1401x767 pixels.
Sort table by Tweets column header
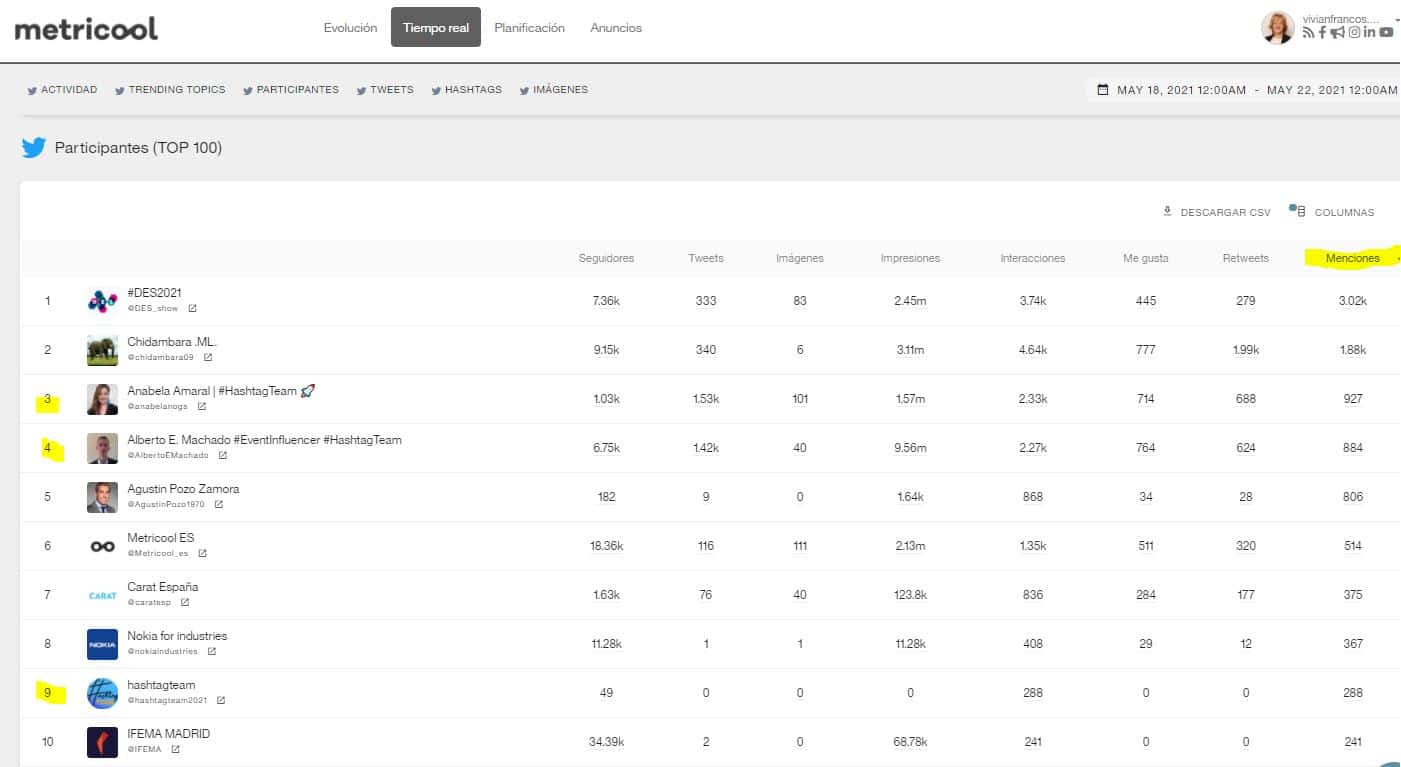706,258
